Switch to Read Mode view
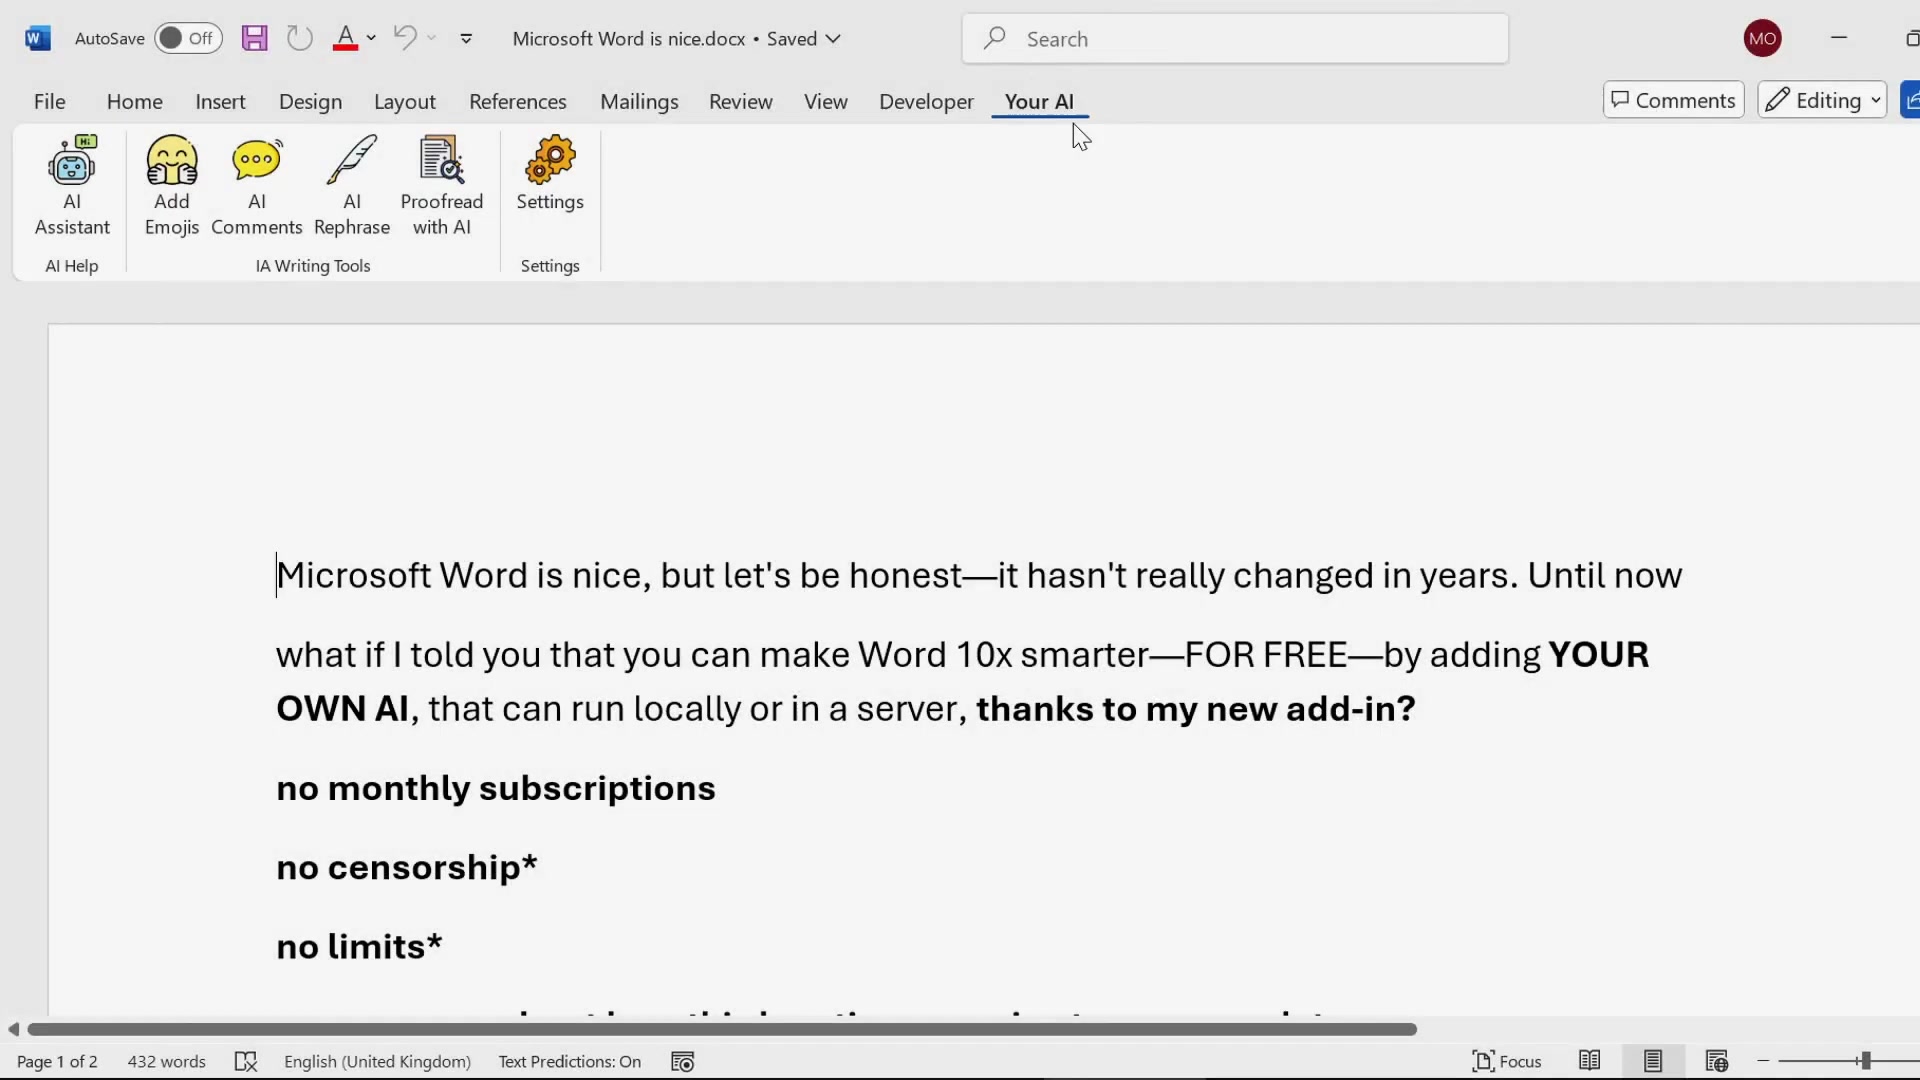 [1589, 1061]
